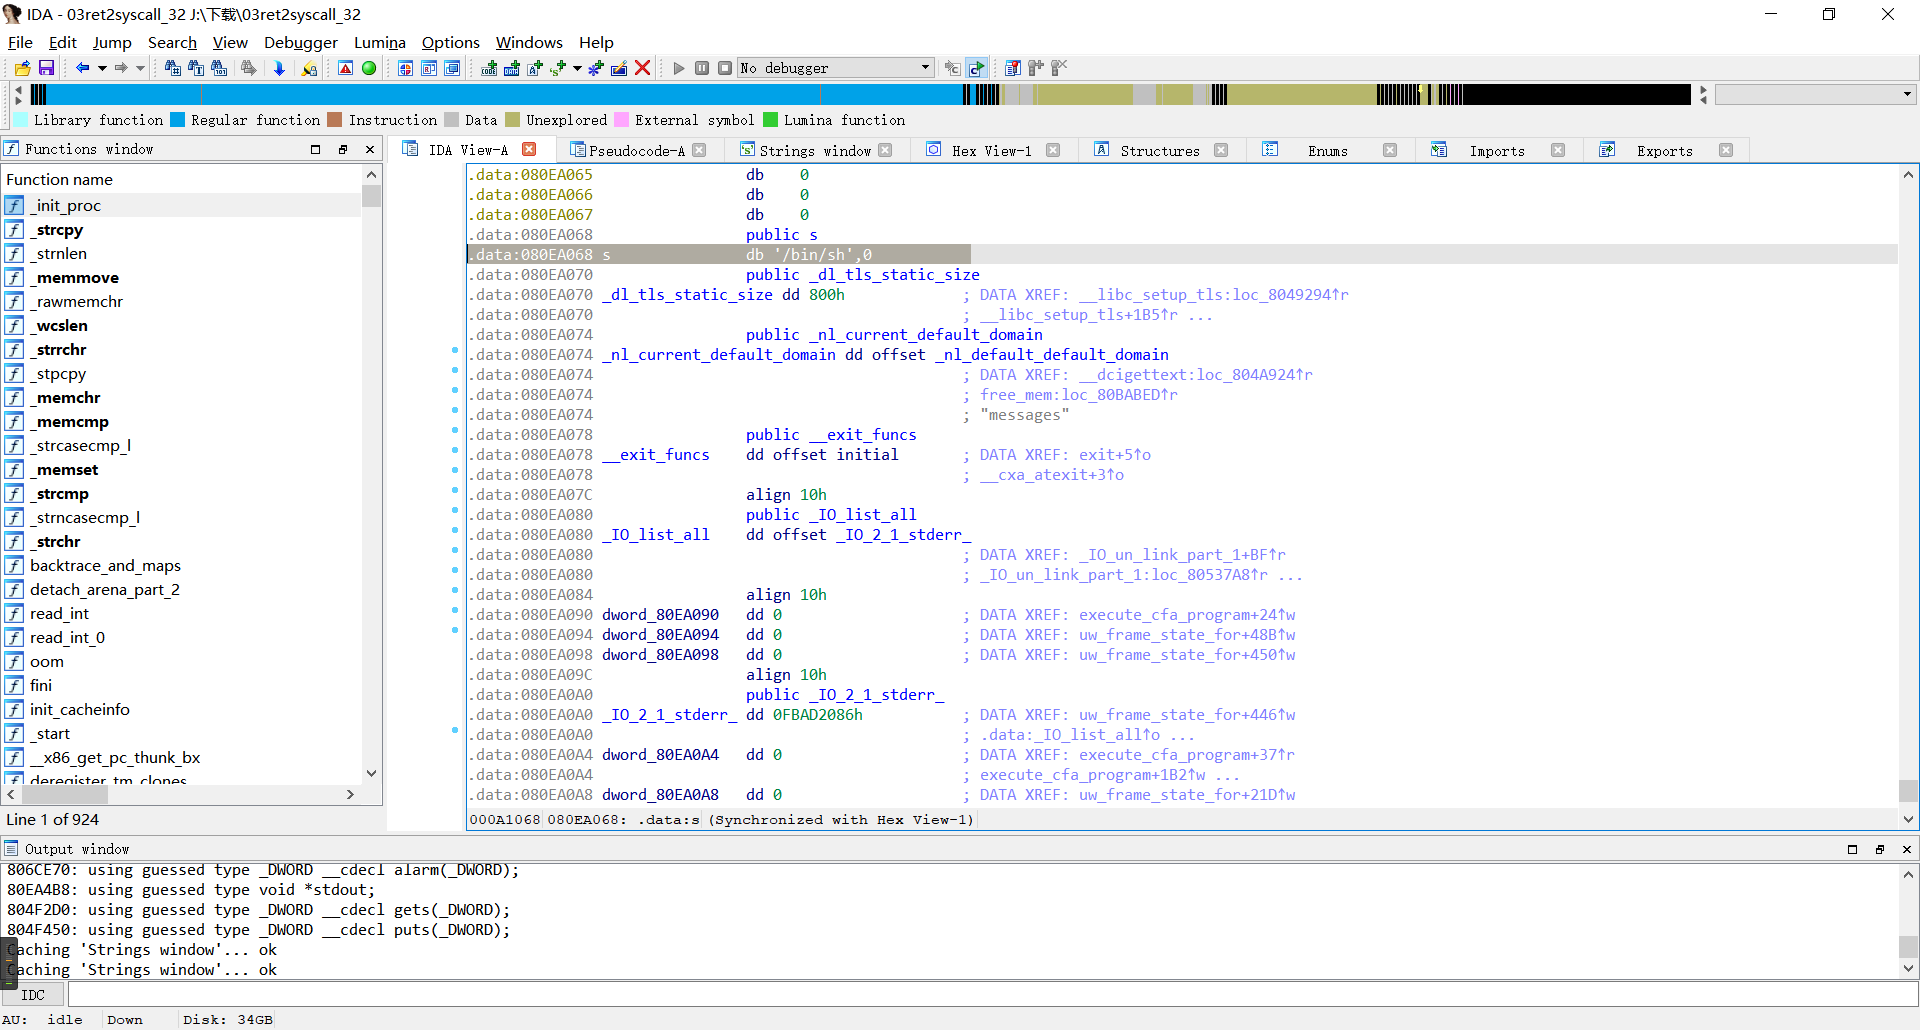Click the red warning triangle toolbar icon
The image size is (1920, 1030).
[345, 68]
